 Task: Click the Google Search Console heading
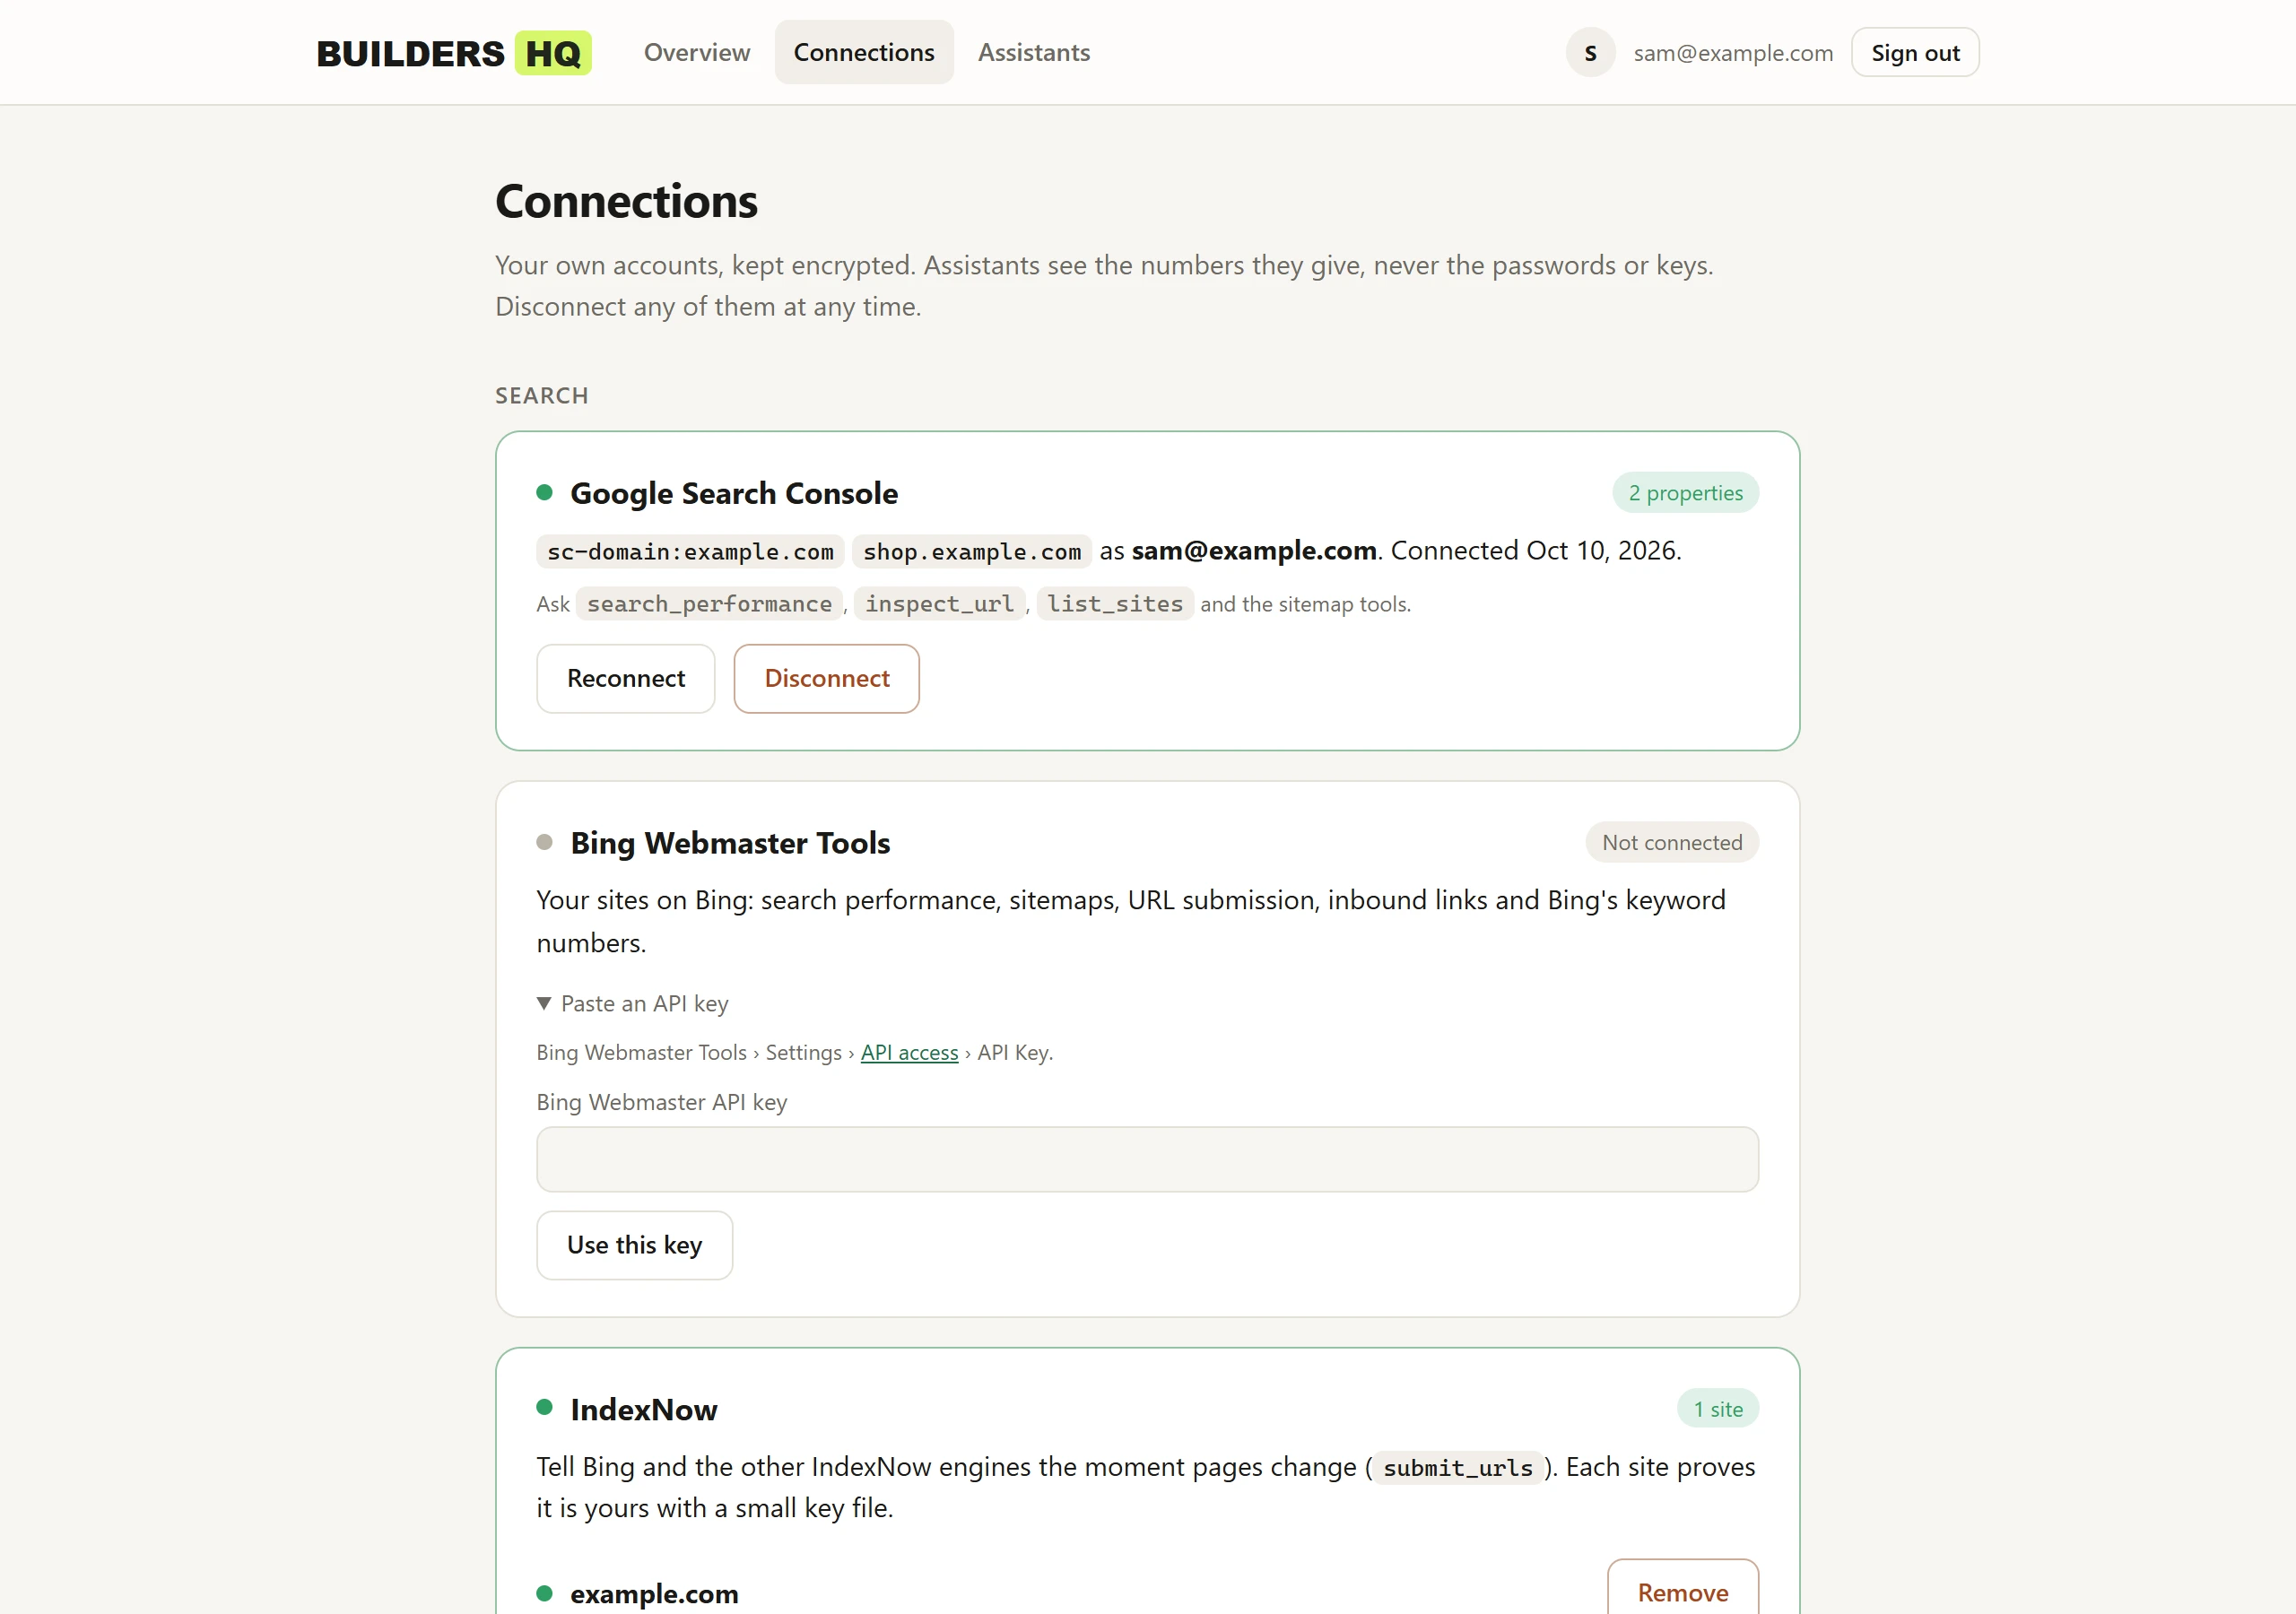(734, 493)
